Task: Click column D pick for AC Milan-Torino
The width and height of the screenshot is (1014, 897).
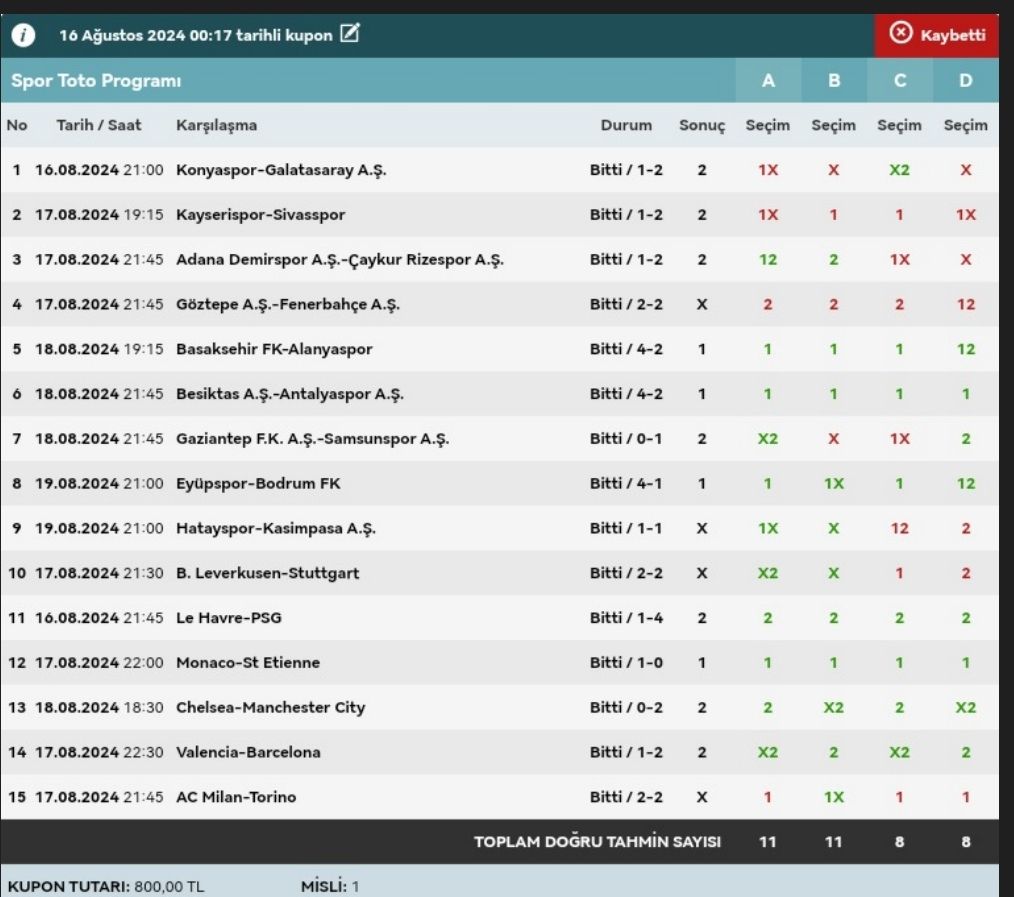Action: 966,797
